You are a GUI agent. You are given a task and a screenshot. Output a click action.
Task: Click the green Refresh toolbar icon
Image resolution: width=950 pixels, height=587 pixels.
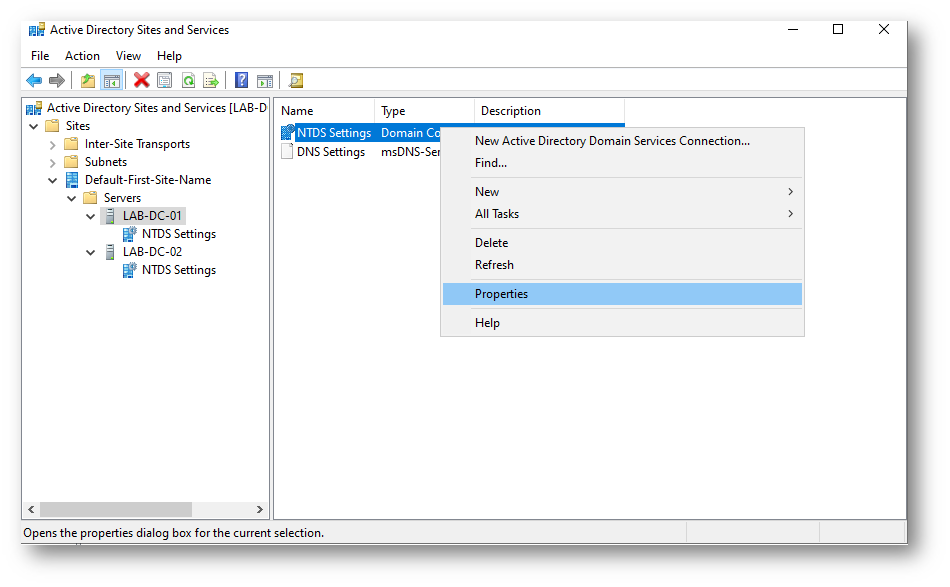point(188,80)
